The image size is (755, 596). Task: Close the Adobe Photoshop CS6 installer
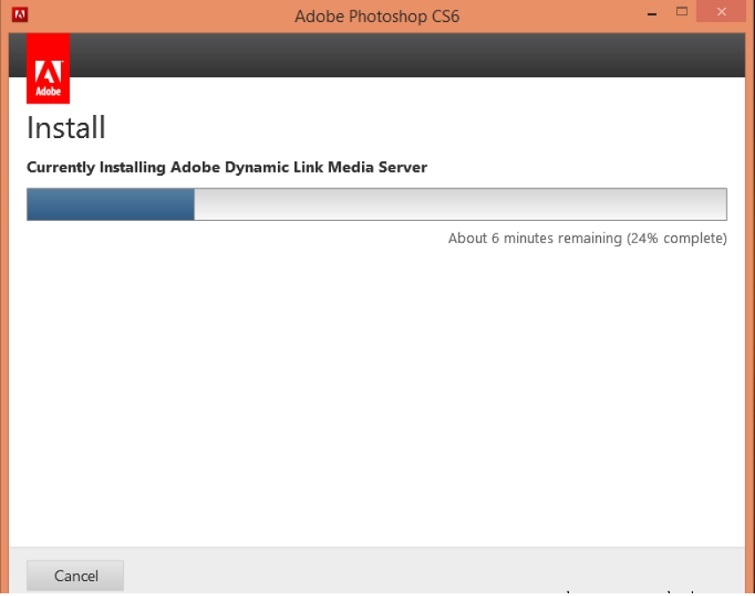click(726, 13)
